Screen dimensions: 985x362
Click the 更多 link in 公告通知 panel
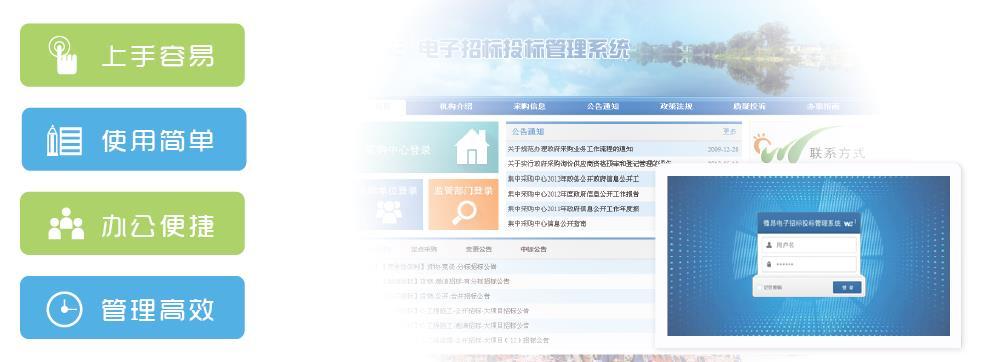729,132
